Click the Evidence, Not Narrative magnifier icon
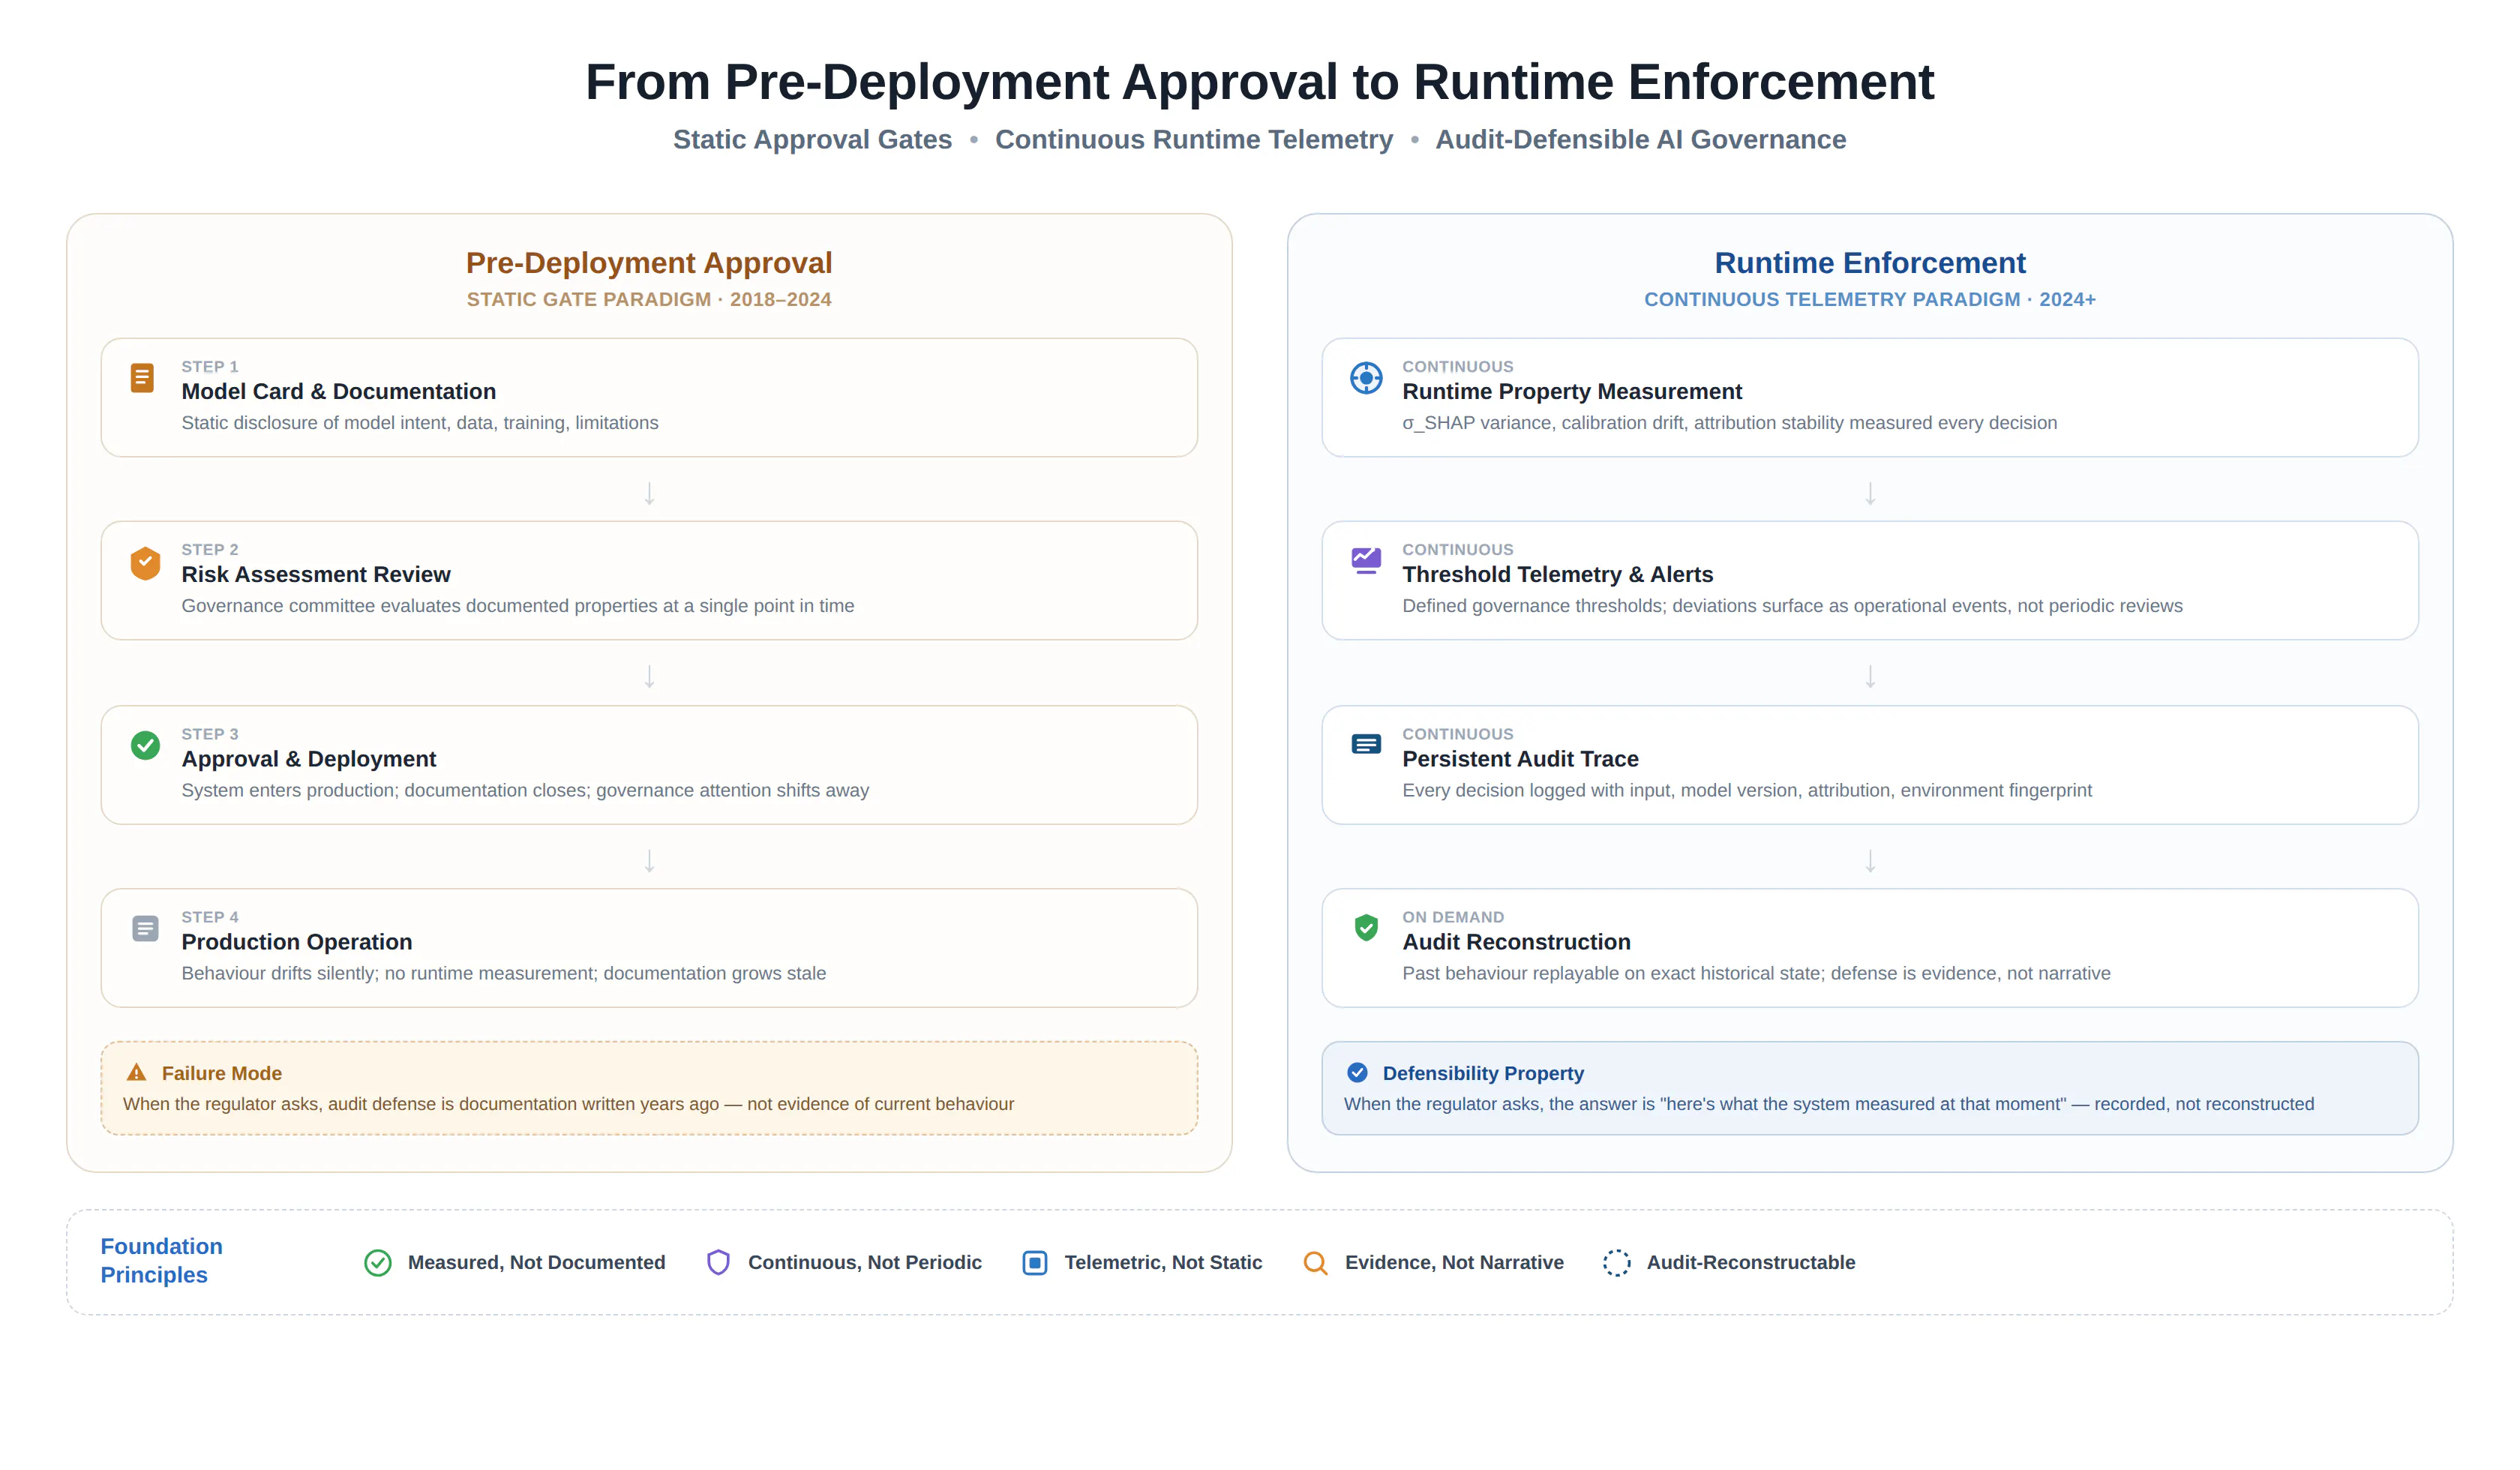Image resolution: width=2520 pixels, height=1470 pixels. point(1316,1263)
